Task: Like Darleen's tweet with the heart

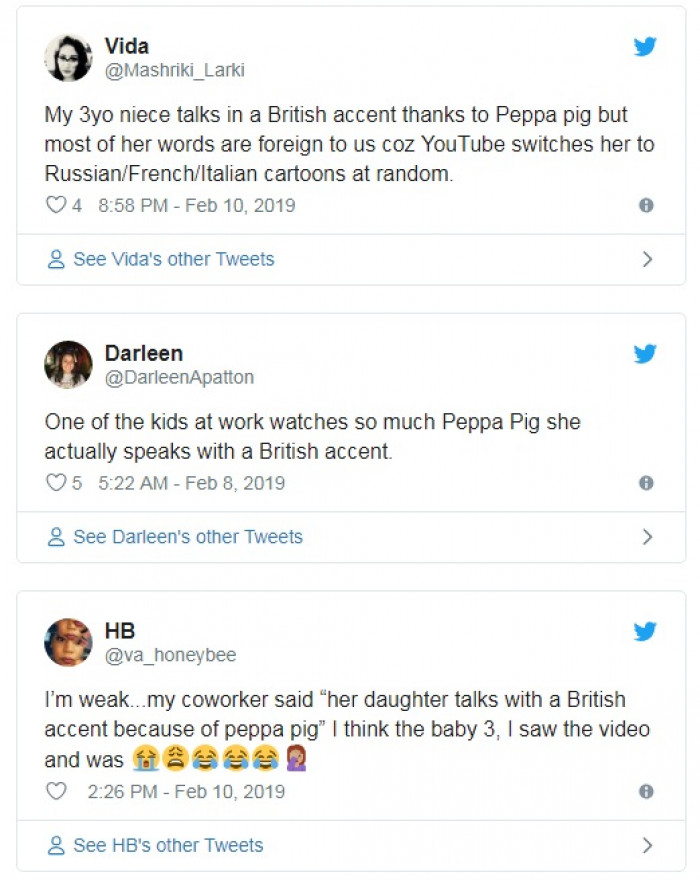Action: (56, 483)
